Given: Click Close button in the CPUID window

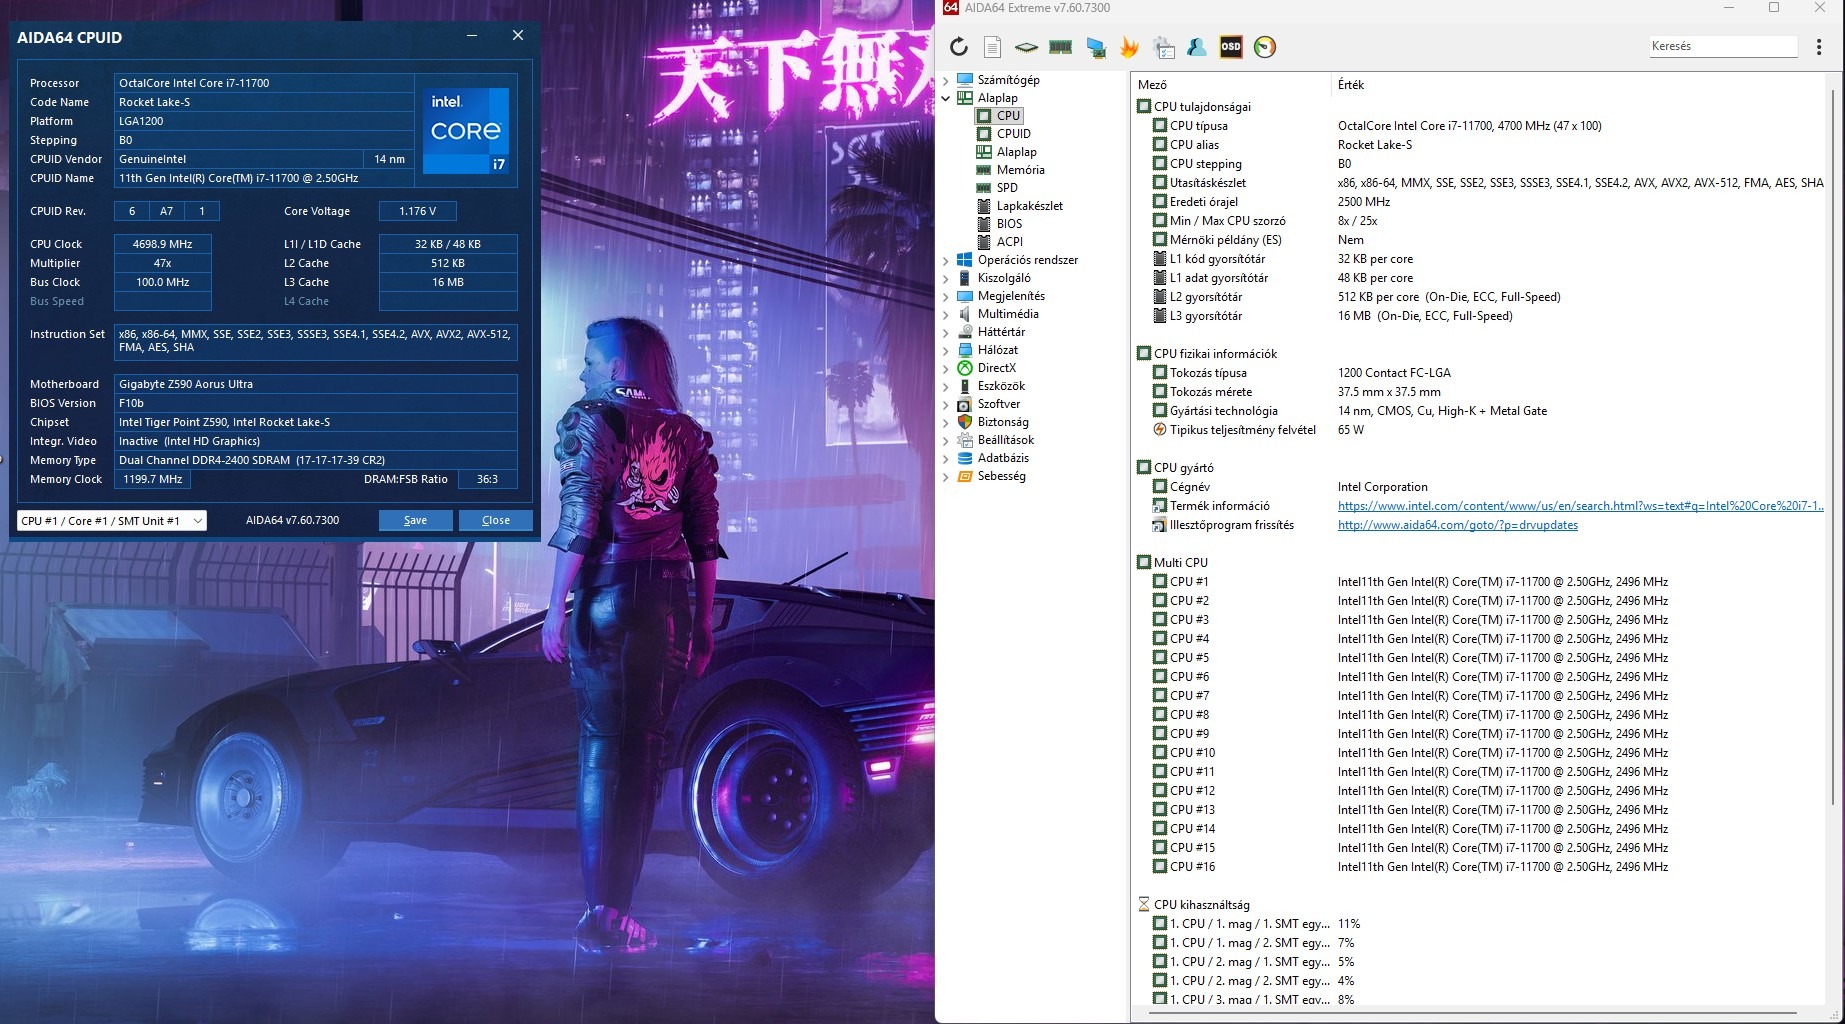Looking at the screenshot, I should [495, 521].
